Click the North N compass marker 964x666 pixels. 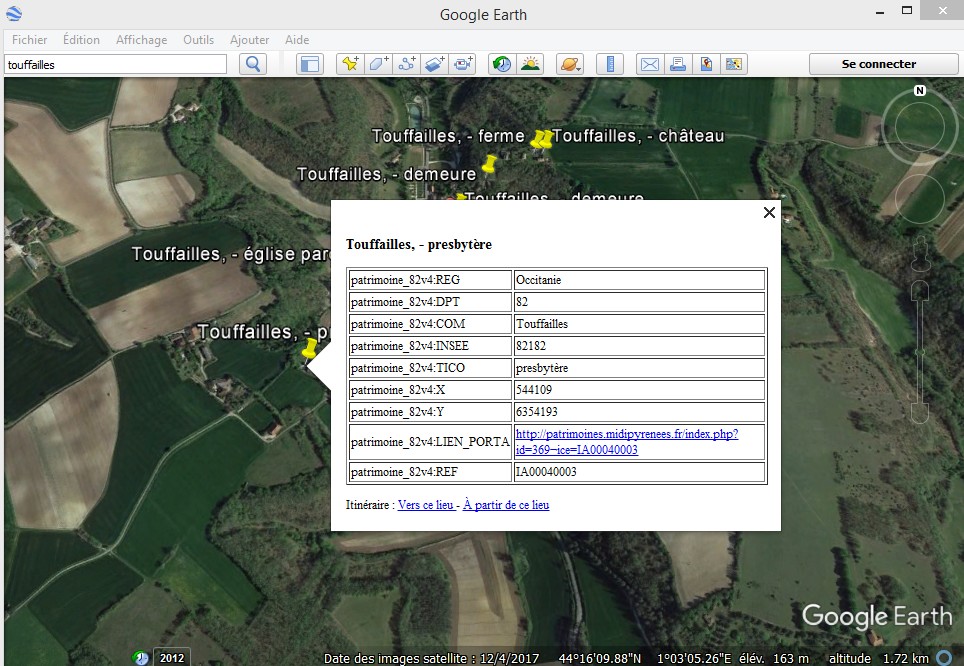(x=920, y=90)
